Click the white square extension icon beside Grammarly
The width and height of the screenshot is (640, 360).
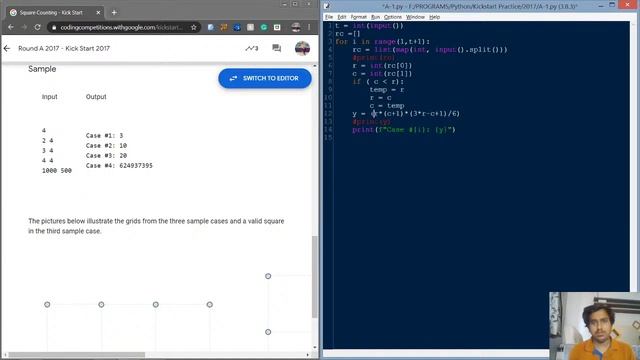coord(277,27)
